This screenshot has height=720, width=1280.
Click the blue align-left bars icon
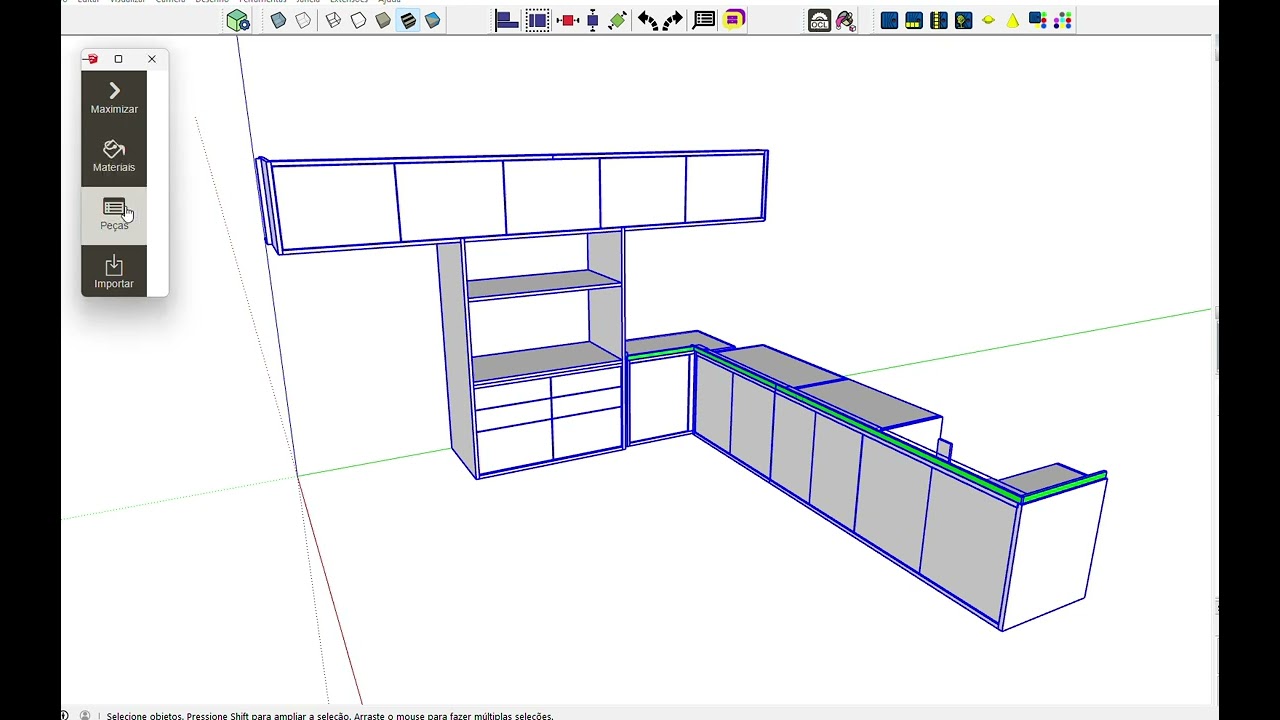pyautogui.click(x=507, y=20)
